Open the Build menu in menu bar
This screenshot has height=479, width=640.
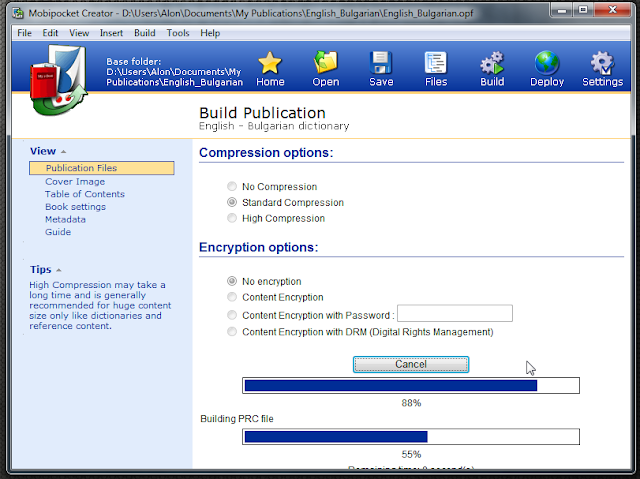[x=144, y=33]
